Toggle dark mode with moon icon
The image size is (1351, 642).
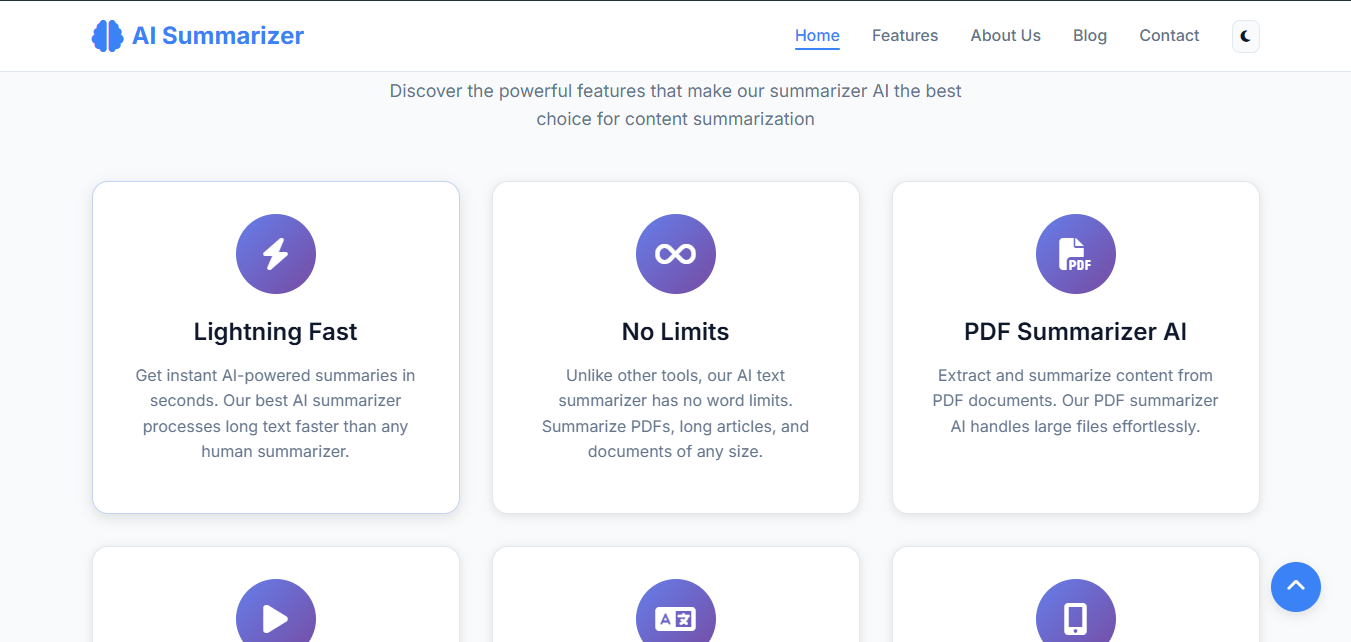pyautogui.click(x=1246, y=36)
